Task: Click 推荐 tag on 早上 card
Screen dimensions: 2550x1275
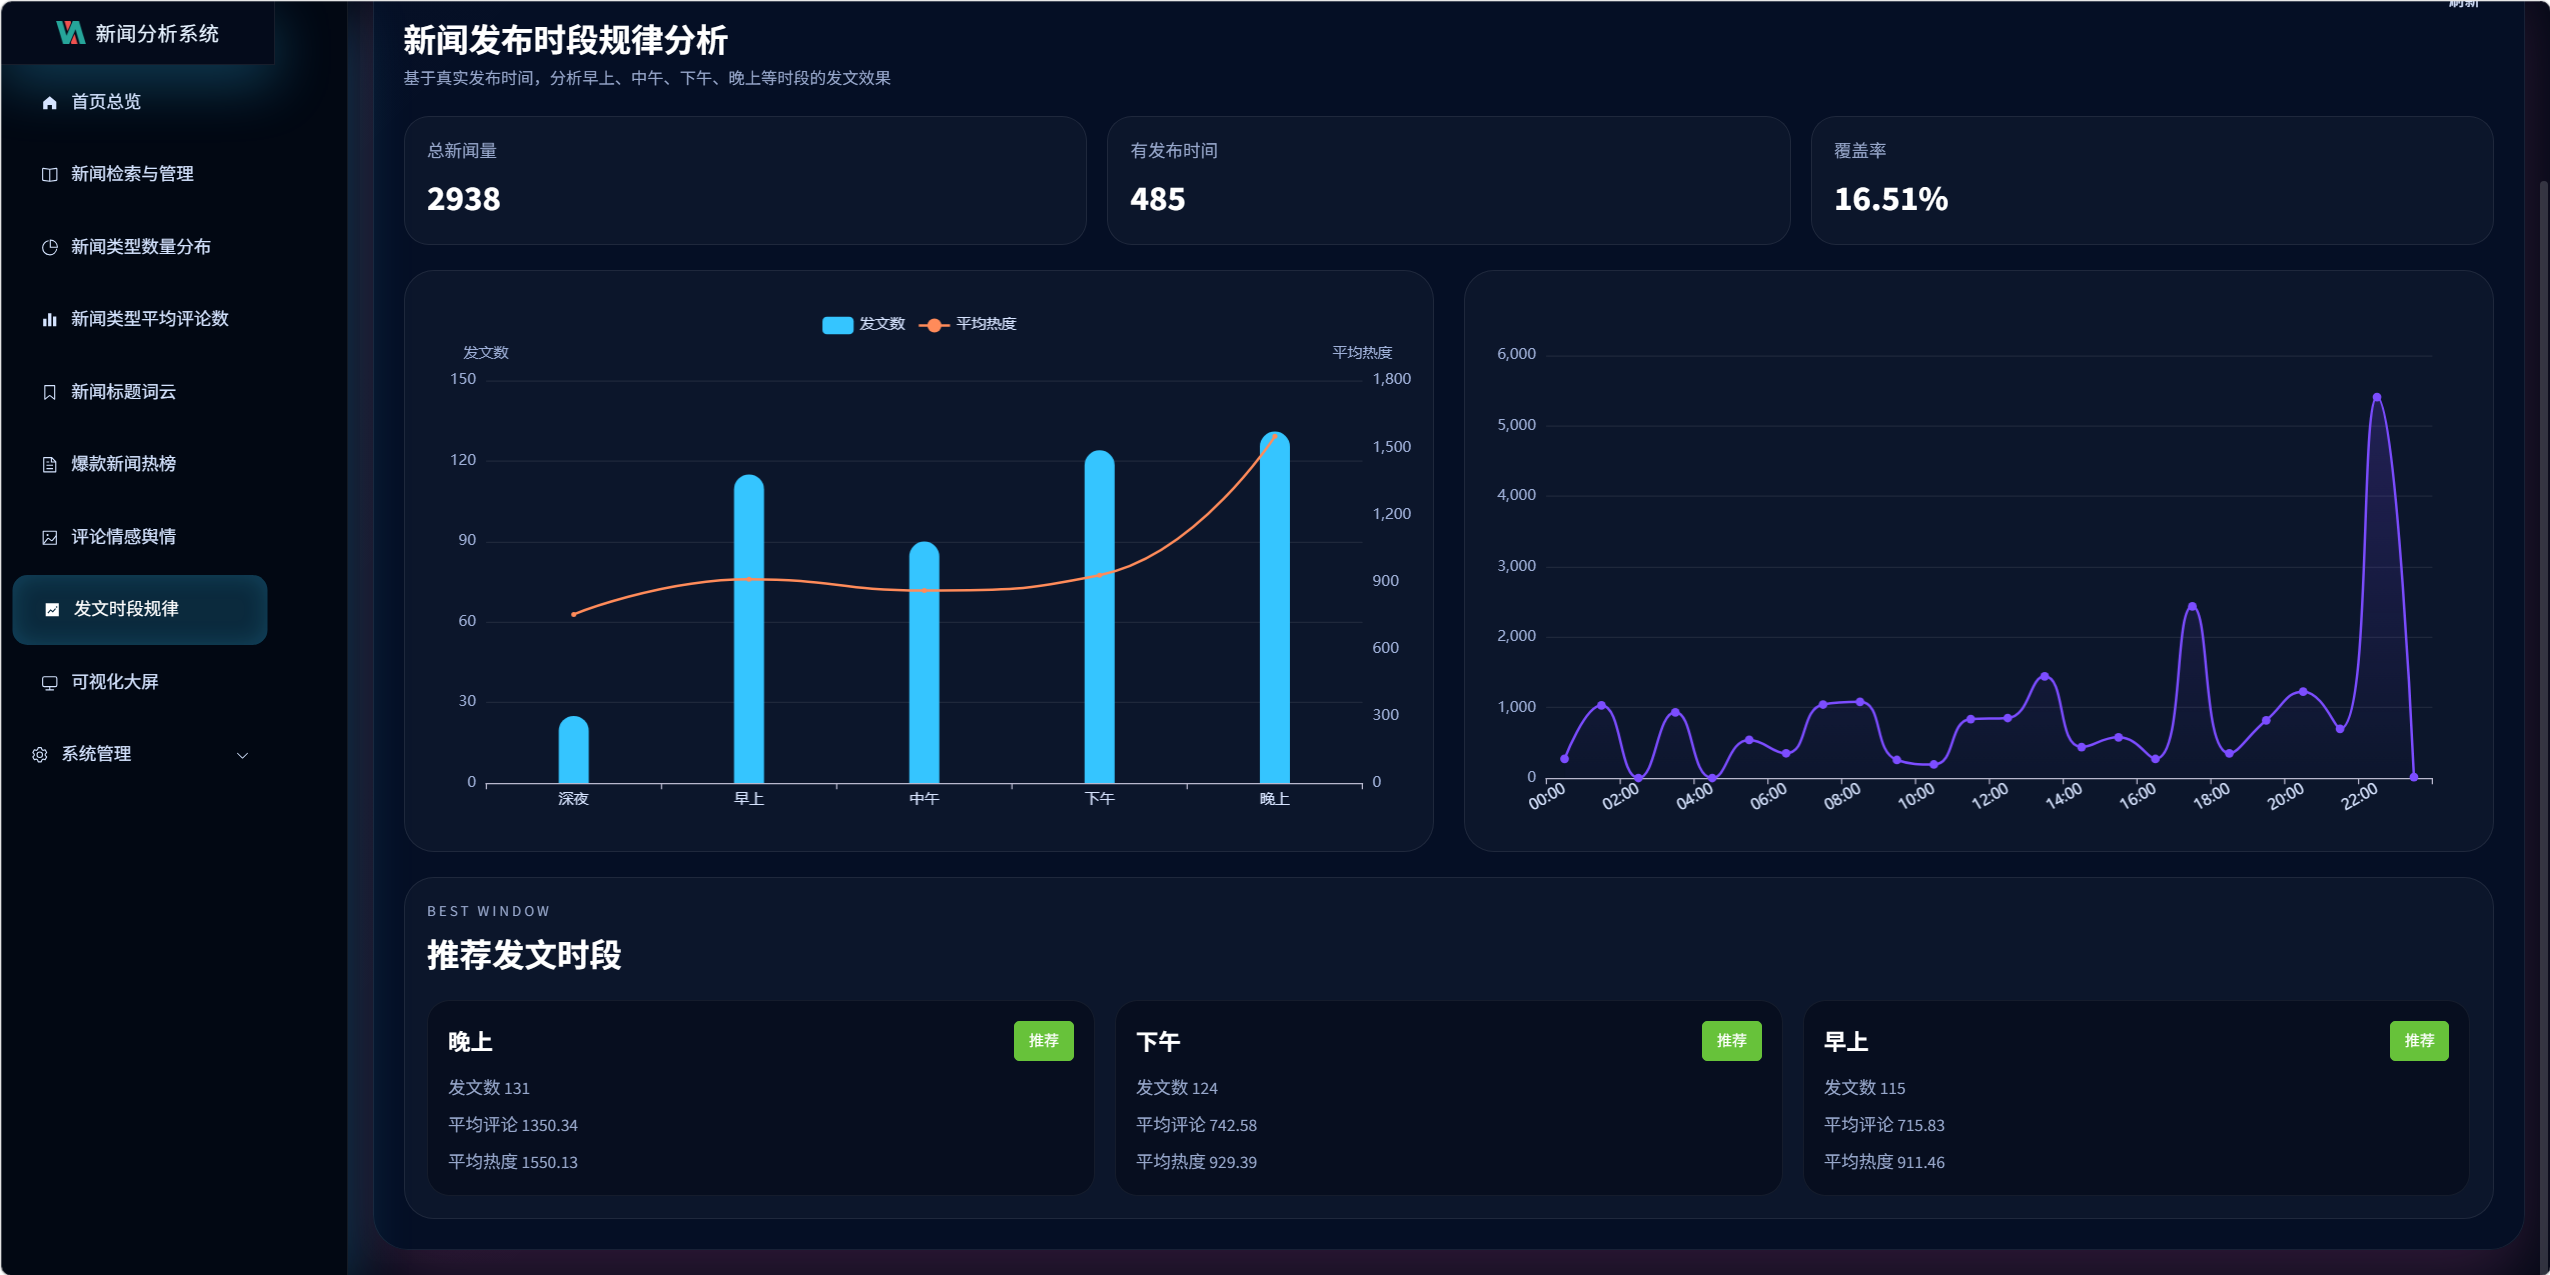Action: click(x=2418, y=1041)
